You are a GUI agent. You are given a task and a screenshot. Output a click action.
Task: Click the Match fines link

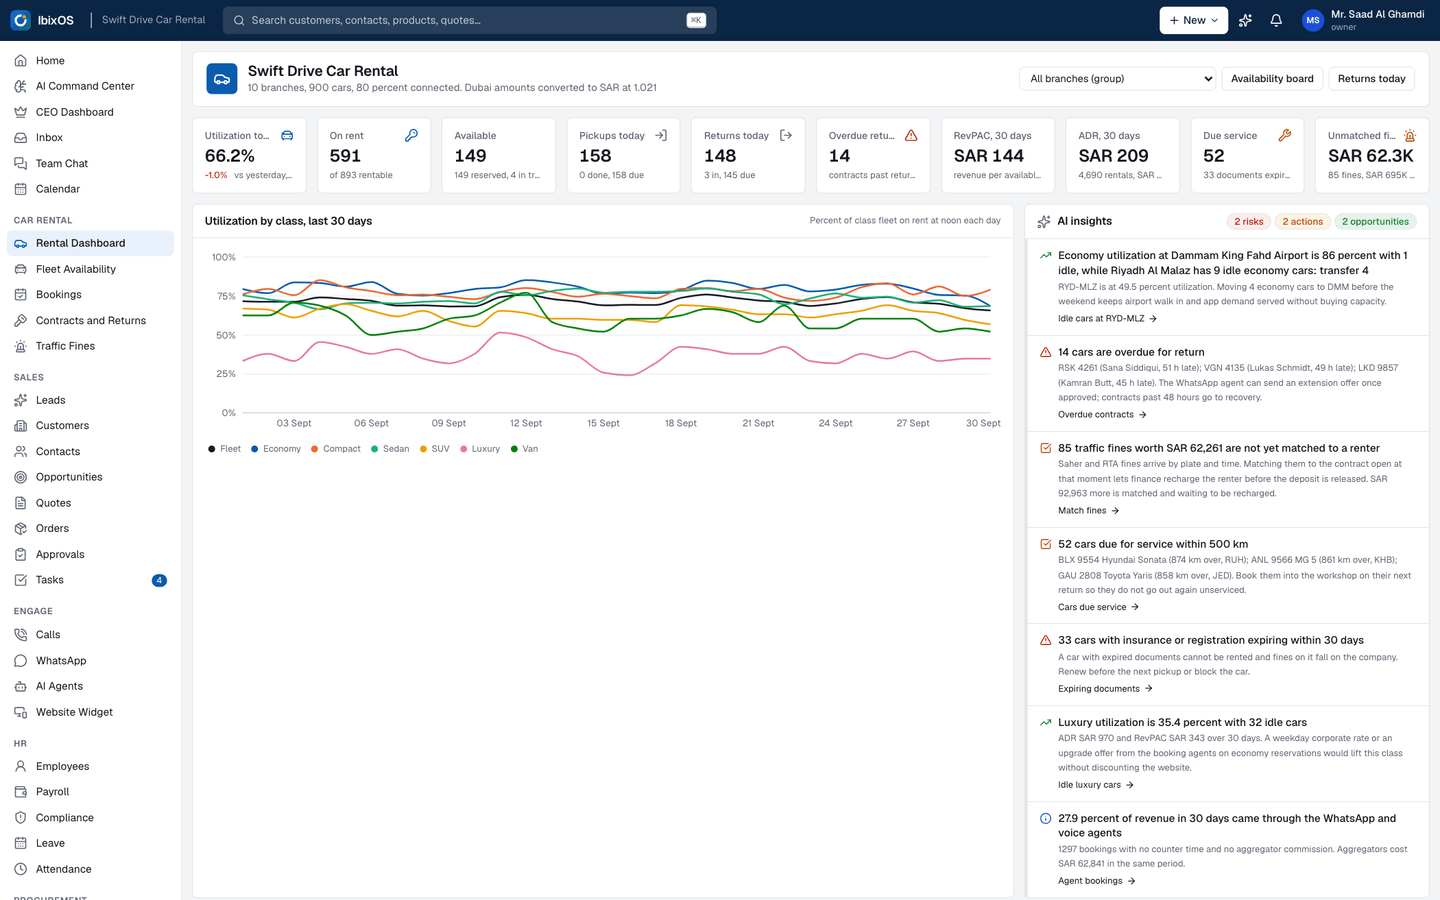(1088, 511)
